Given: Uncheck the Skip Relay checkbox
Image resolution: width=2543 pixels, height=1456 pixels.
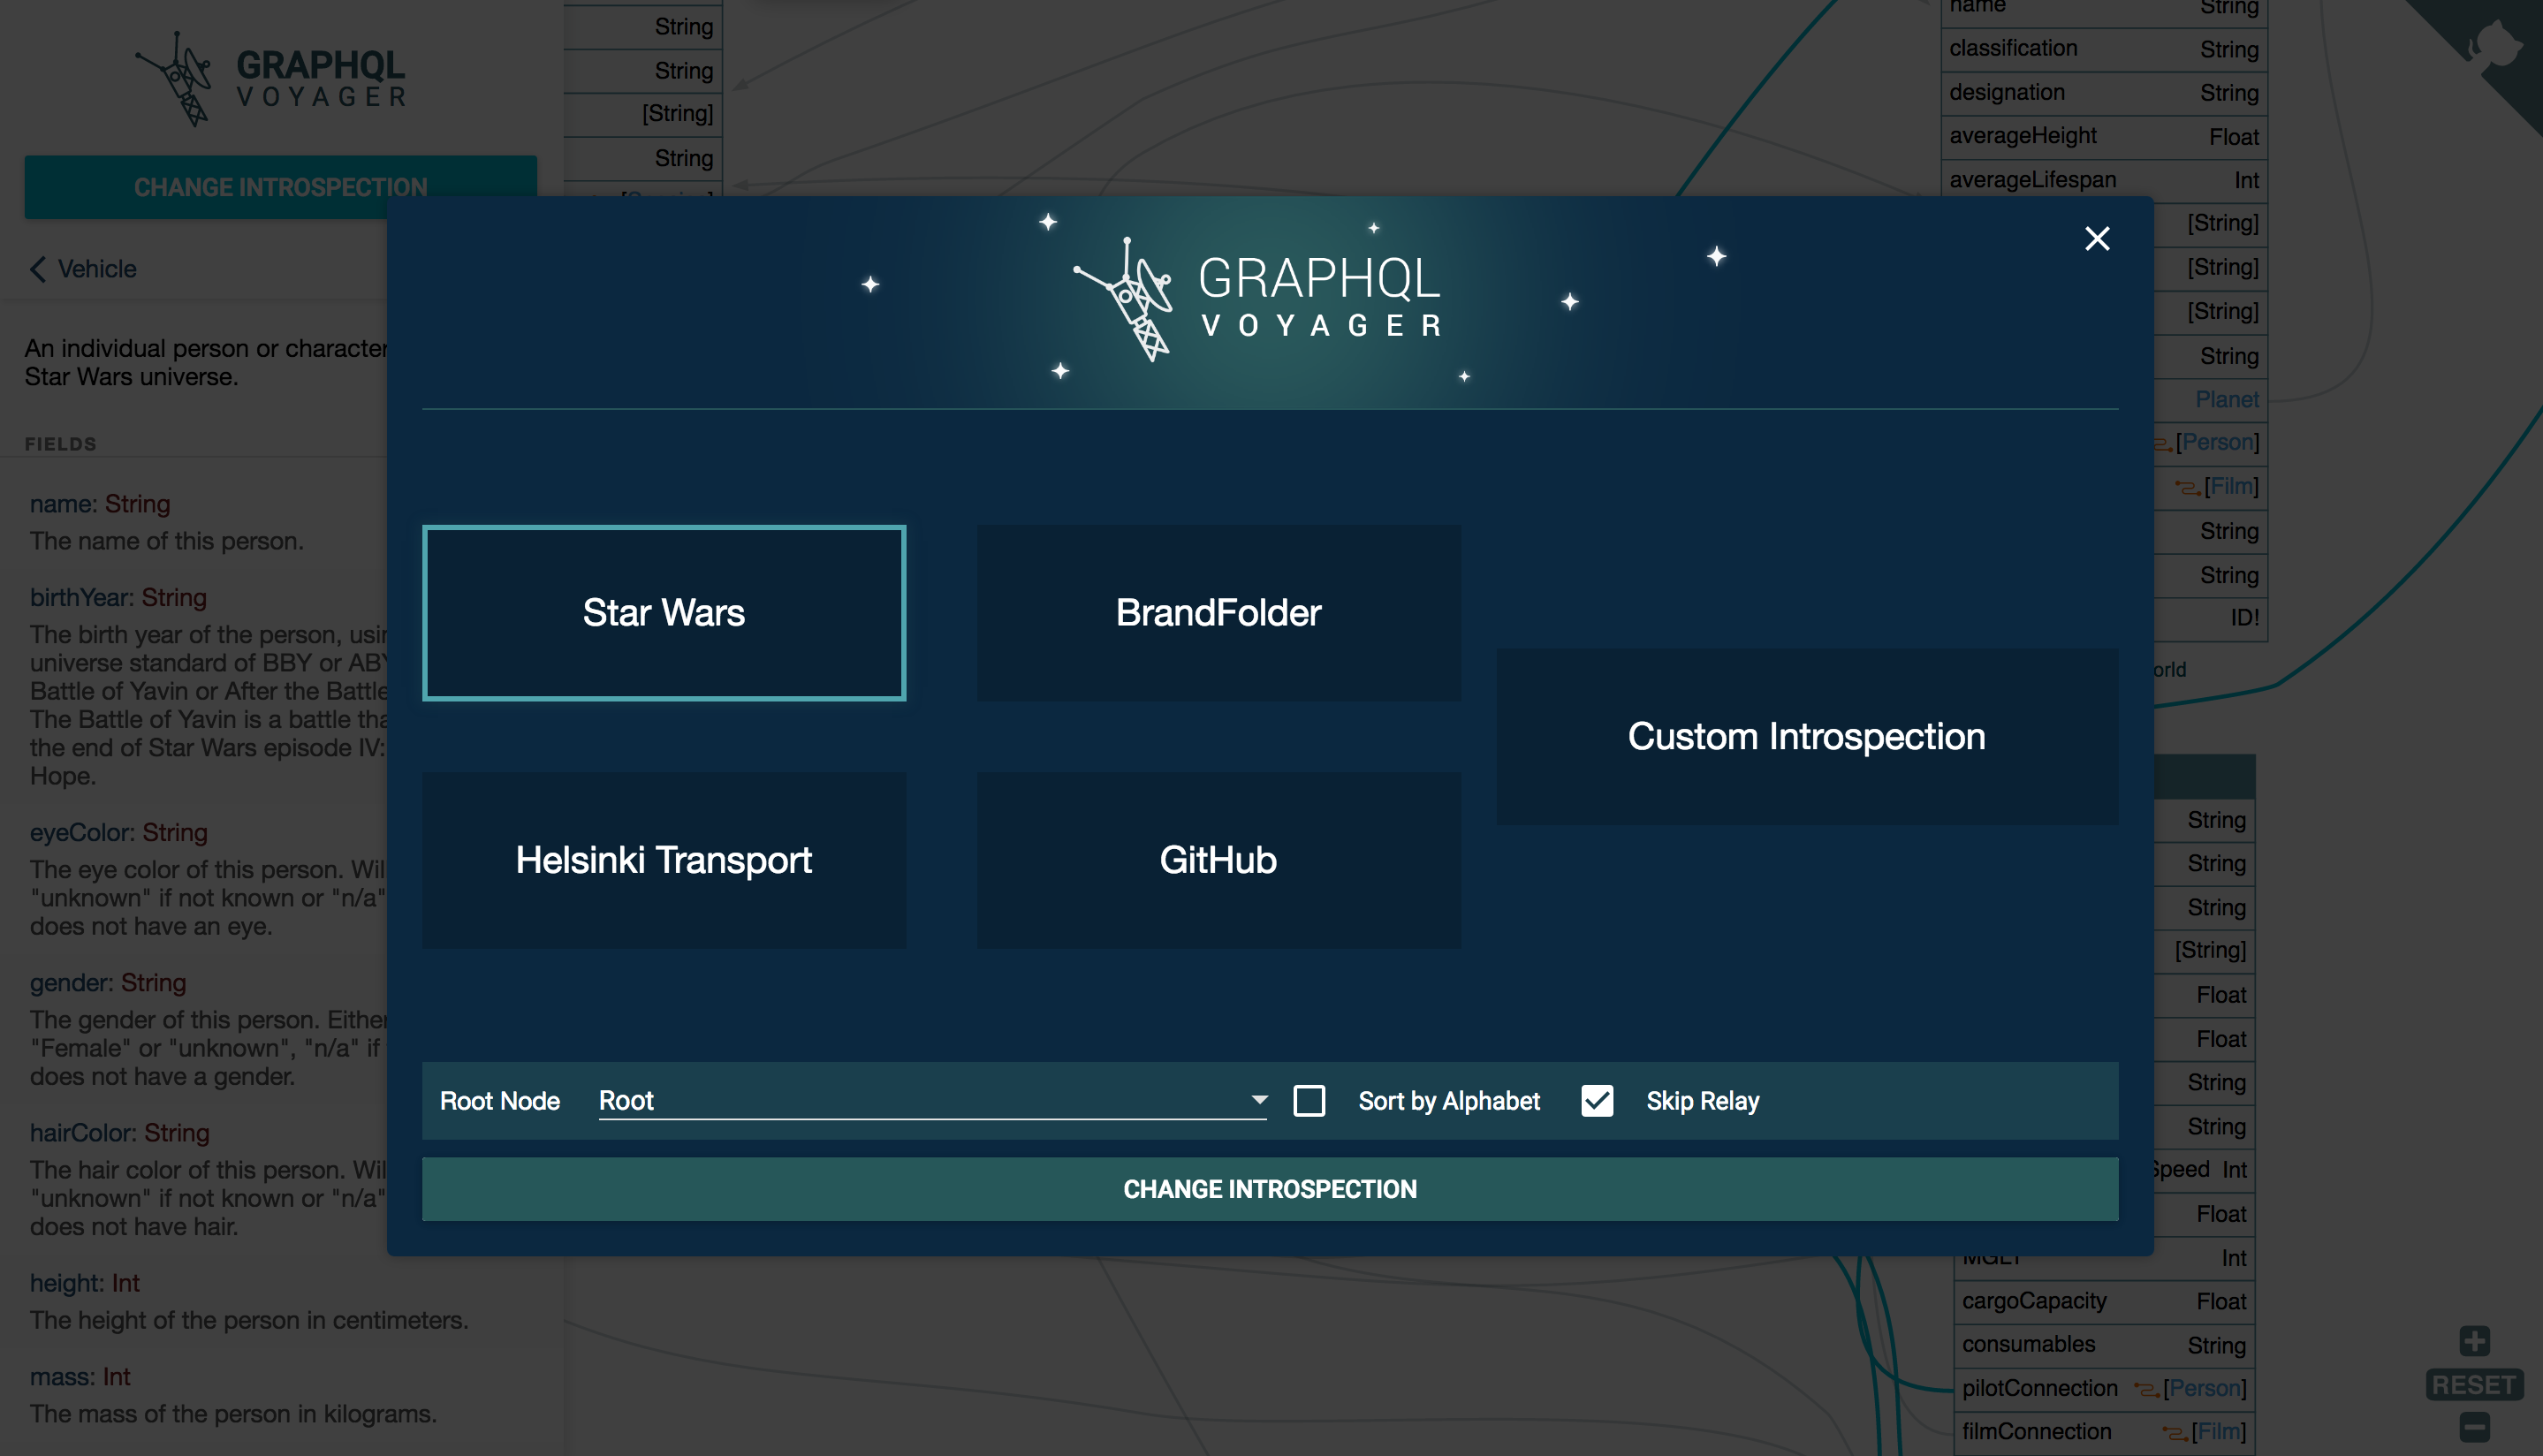Looking at the screenshot, I should tap(1597, 1101).
